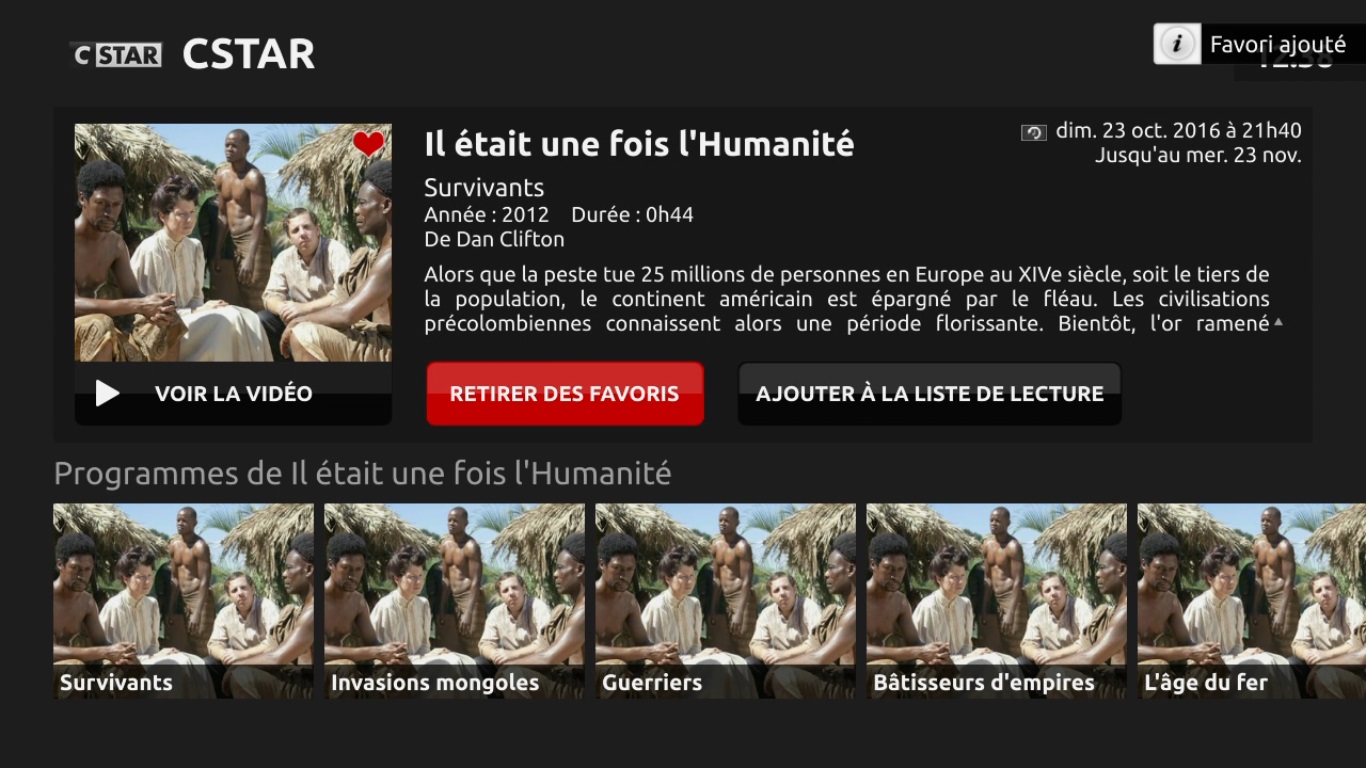The height and width of the screenshot is (768, 1366).
Task: Open the Invasions mongoles episode
Action: point(454,601)
